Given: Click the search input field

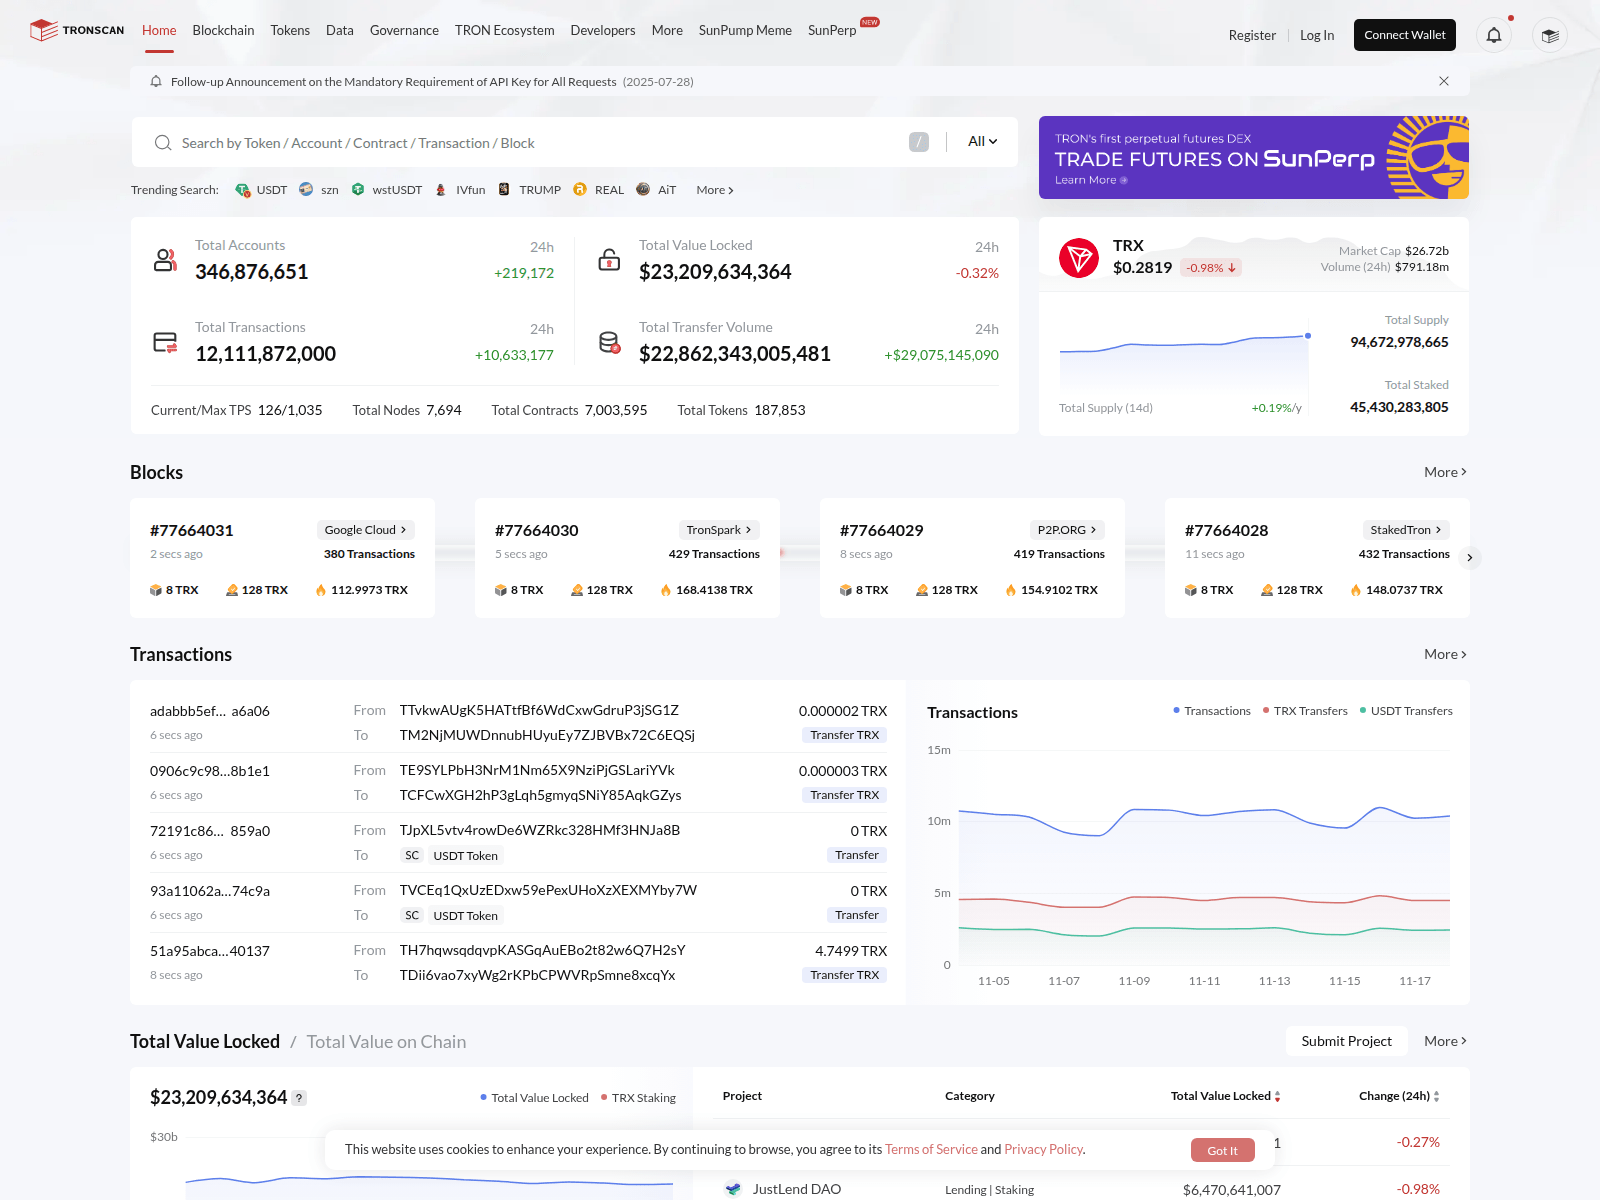Looking at the screenshot, I should point(540,143).
